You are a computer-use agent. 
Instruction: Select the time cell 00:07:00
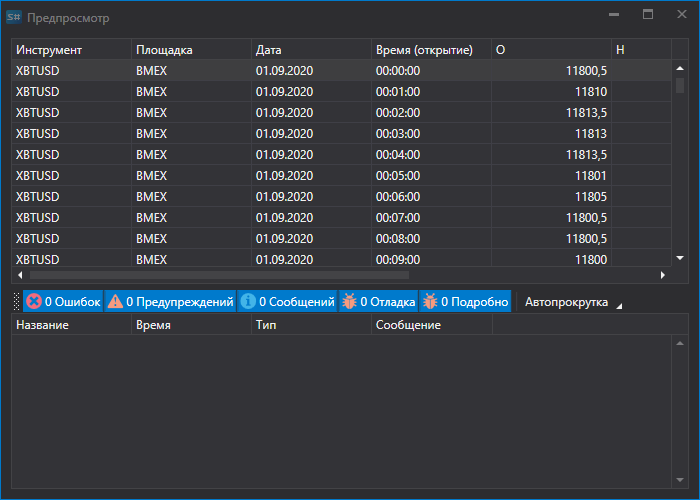(x=432, y=217)
